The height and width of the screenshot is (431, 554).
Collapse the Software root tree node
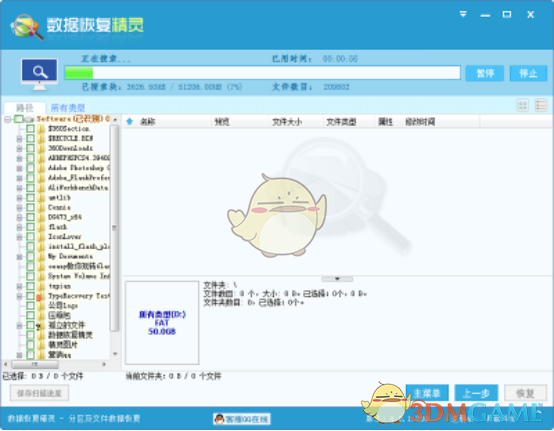pyautogui.click(x=7, y=119)
